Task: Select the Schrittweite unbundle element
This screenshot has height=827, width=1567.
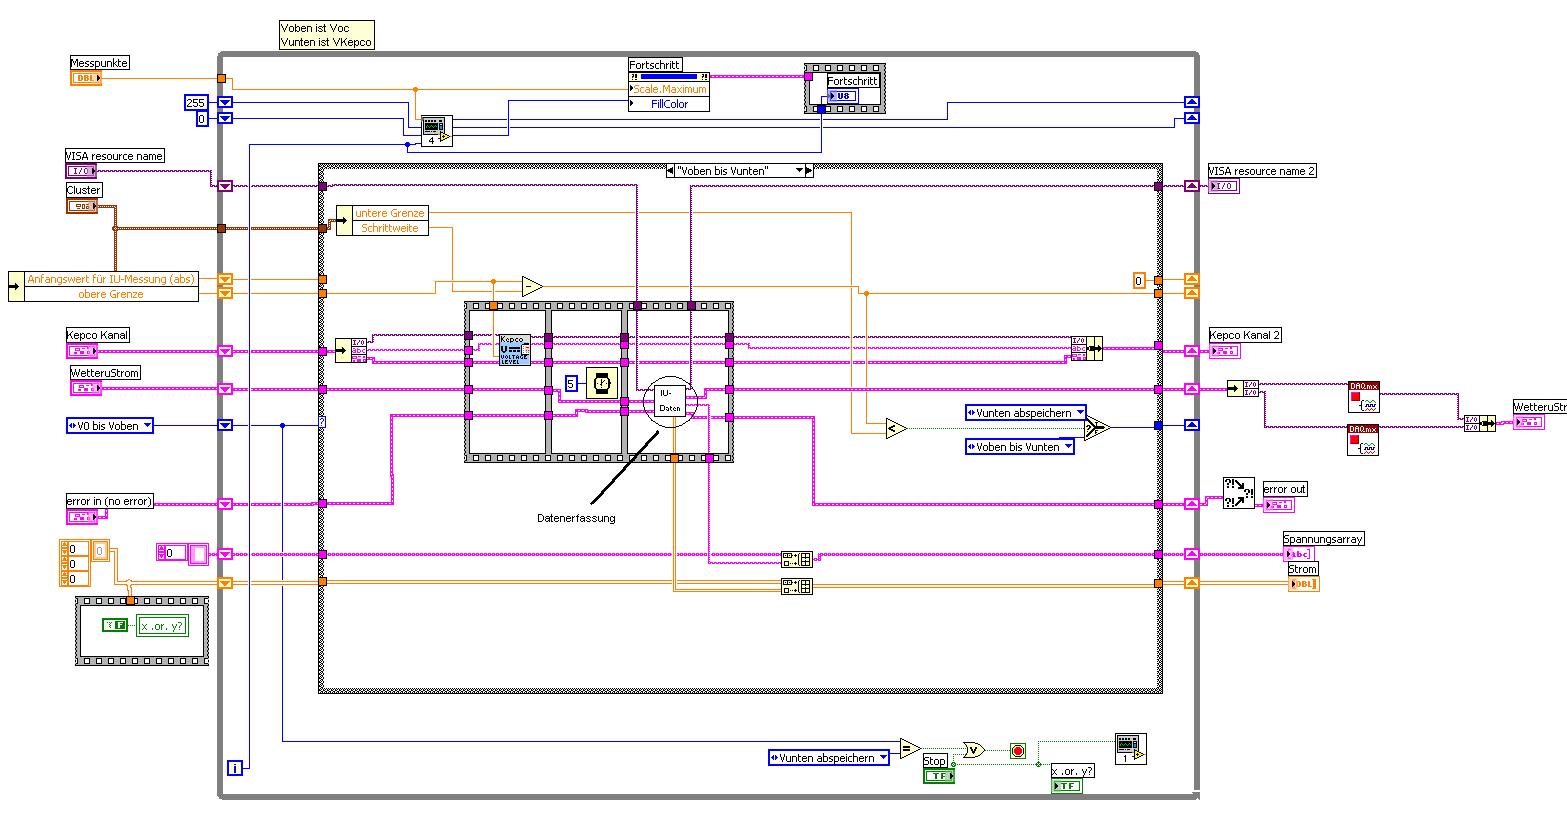Action: coord(390,228)
